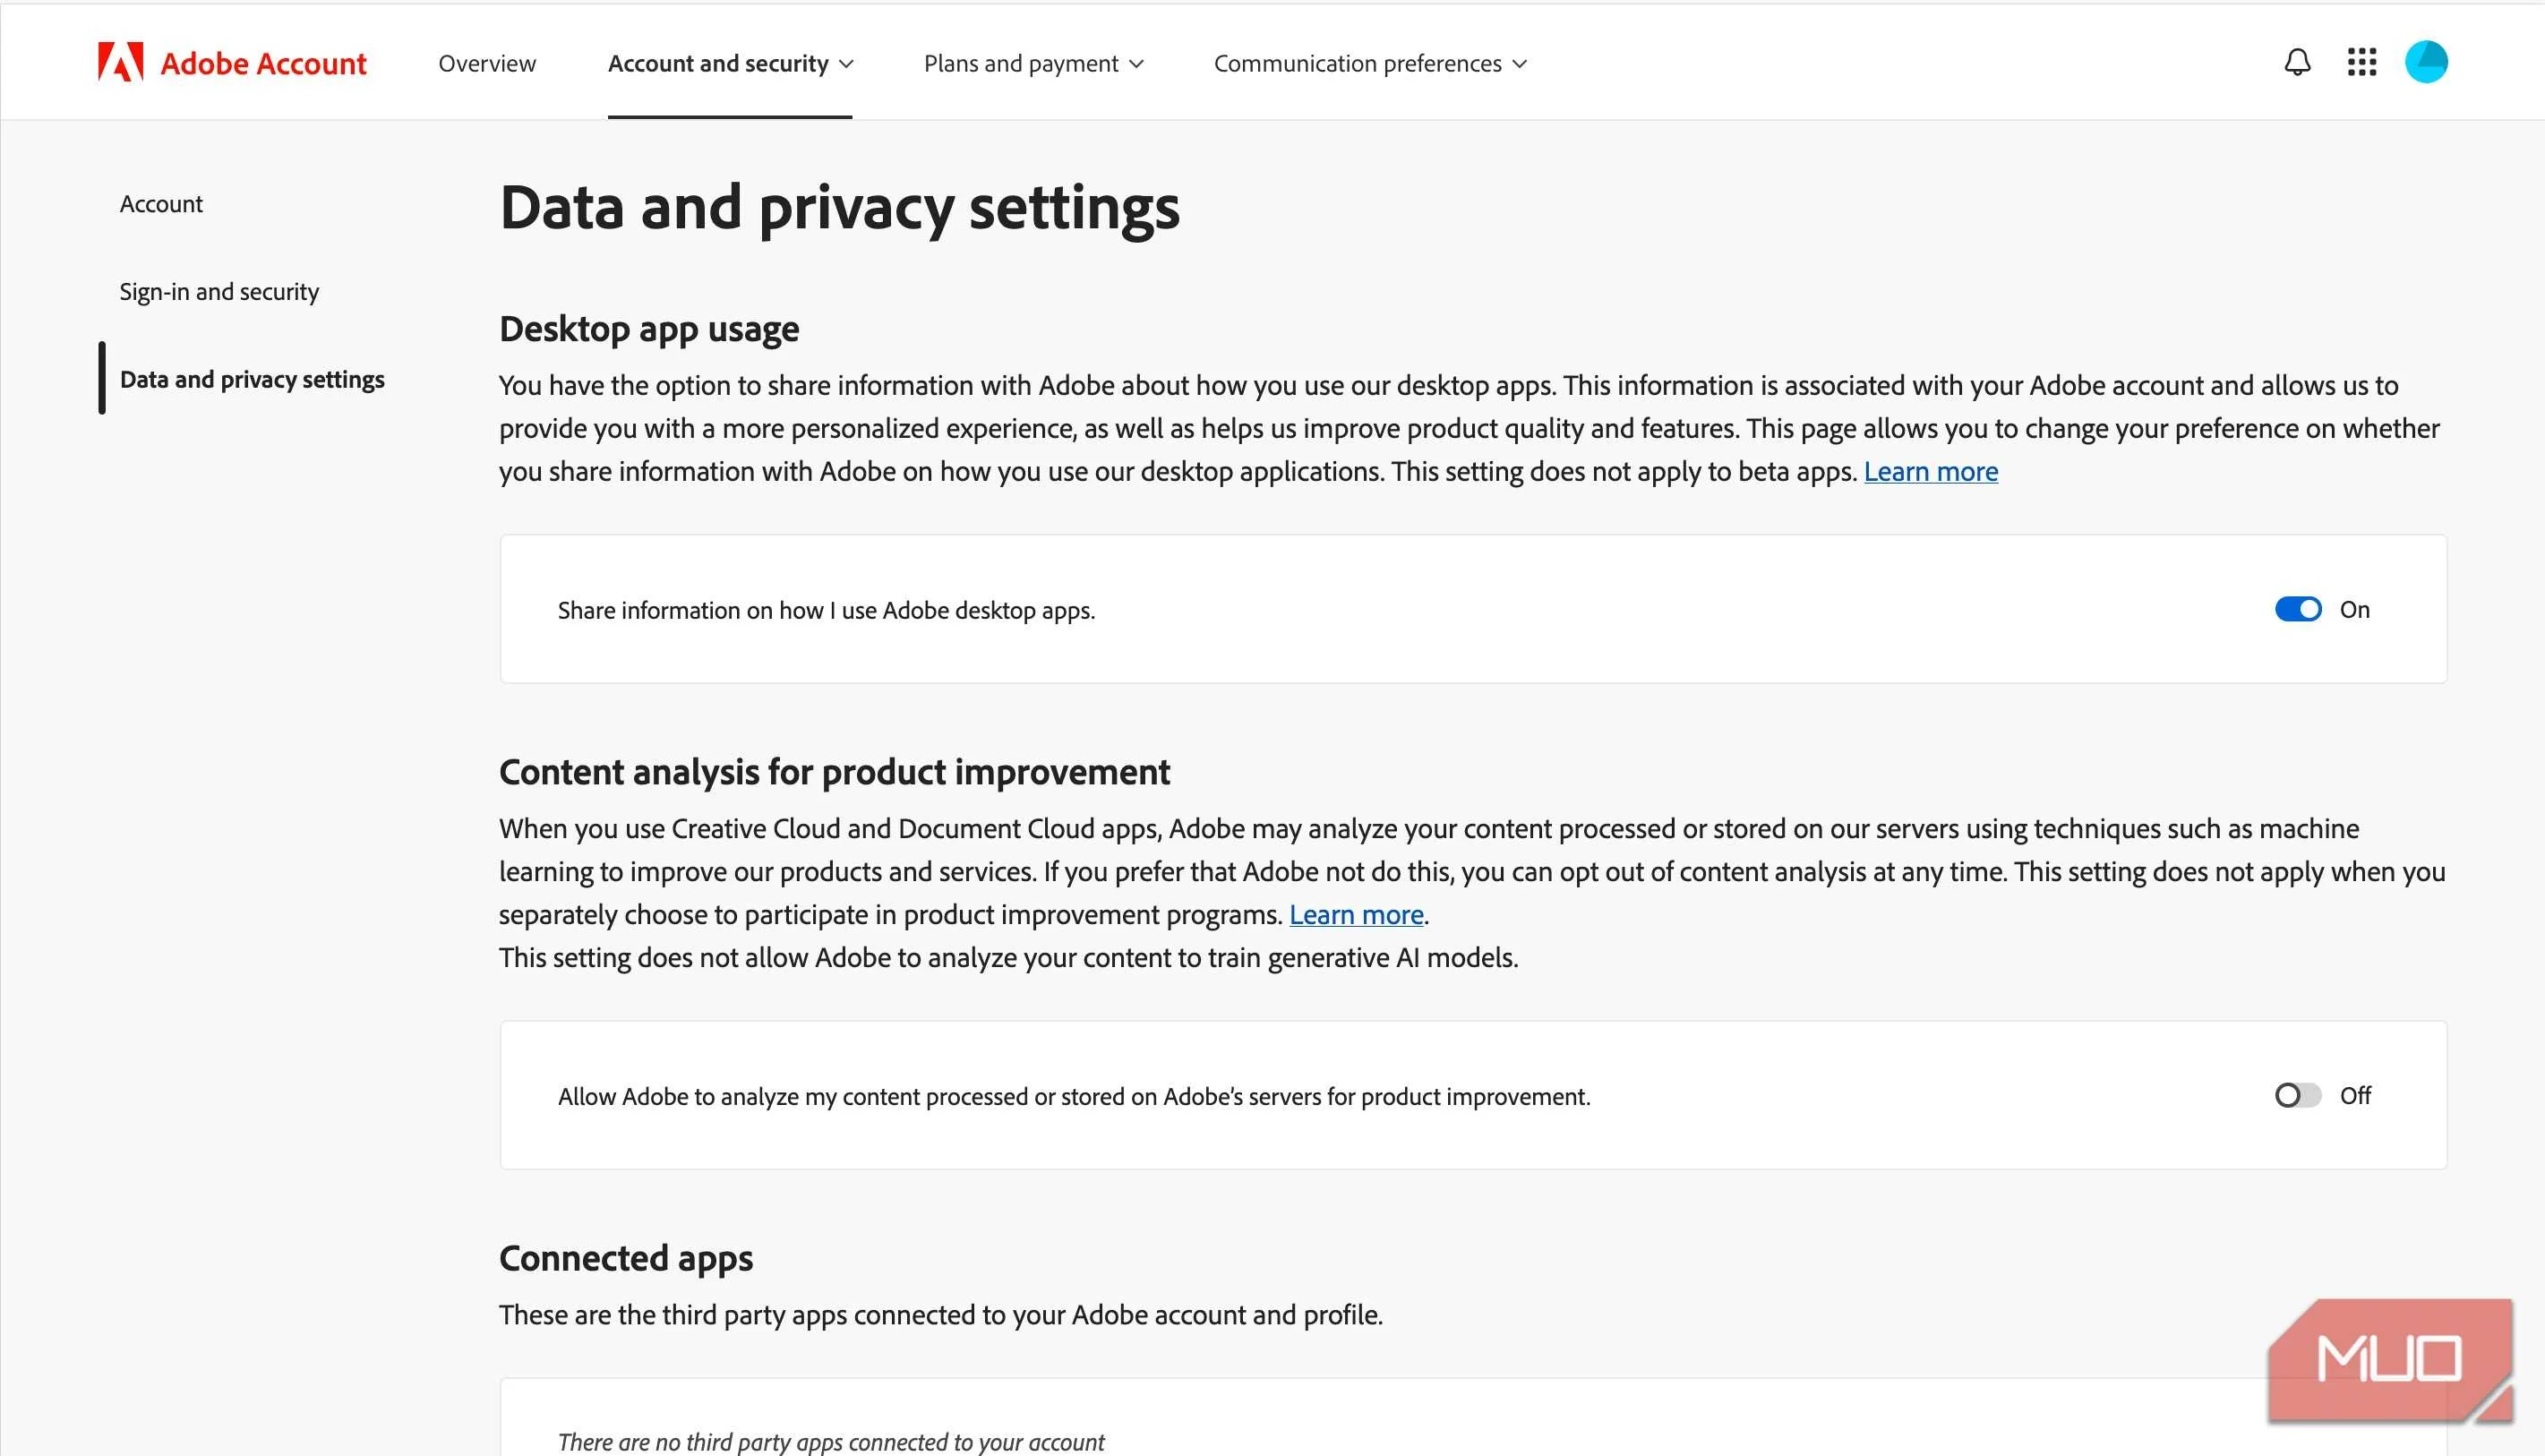2545x1456 pixels.
Task: Select Account and security in the top navigation
Action: pos(719,63)
